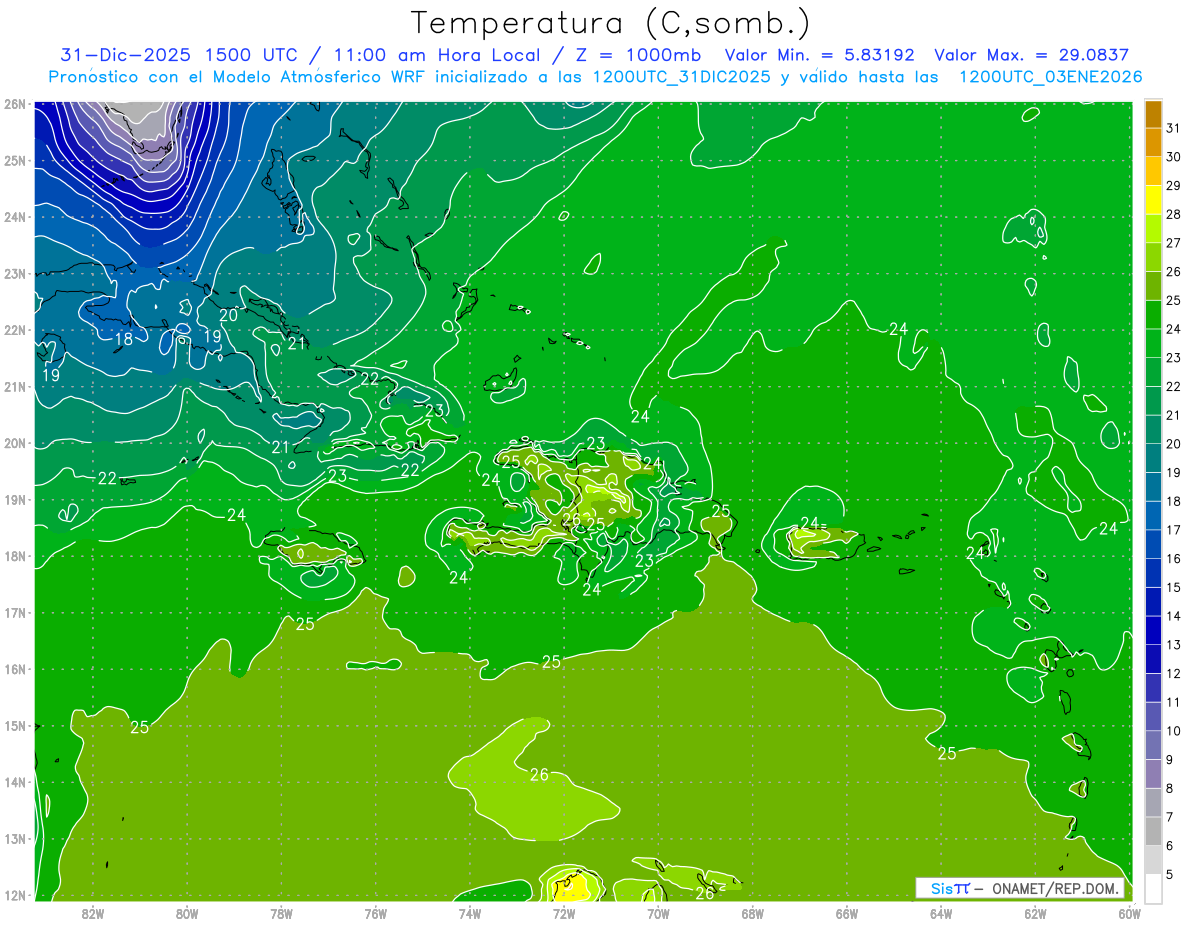The image size is (1200, 927).
Task: Click the legend scale label '31'
Action: coord(1174,128)
